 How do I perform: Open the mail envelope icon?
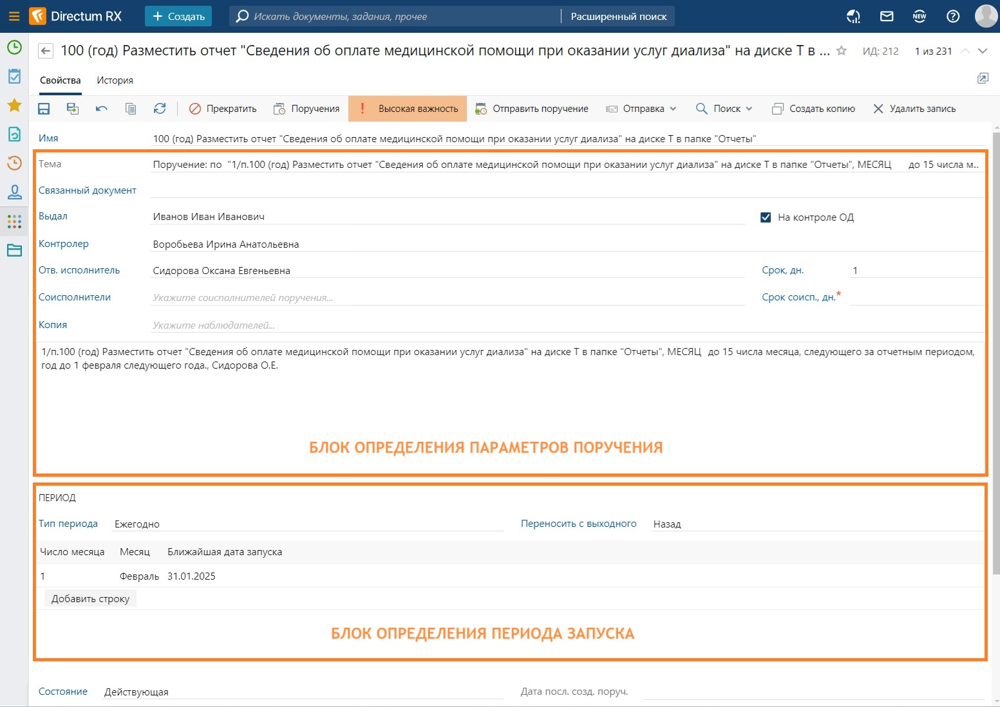[x=886, y=16]
